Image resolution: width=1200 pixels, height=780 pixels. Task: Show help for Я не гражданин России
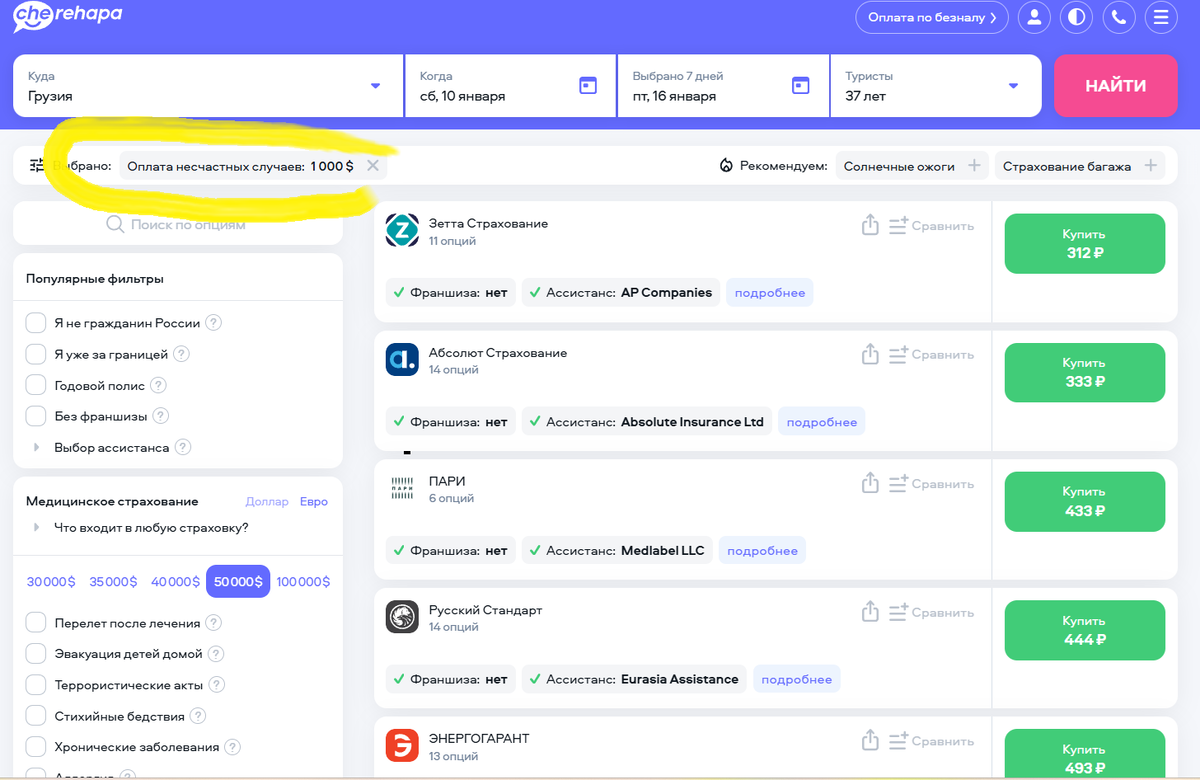[213, 323]
